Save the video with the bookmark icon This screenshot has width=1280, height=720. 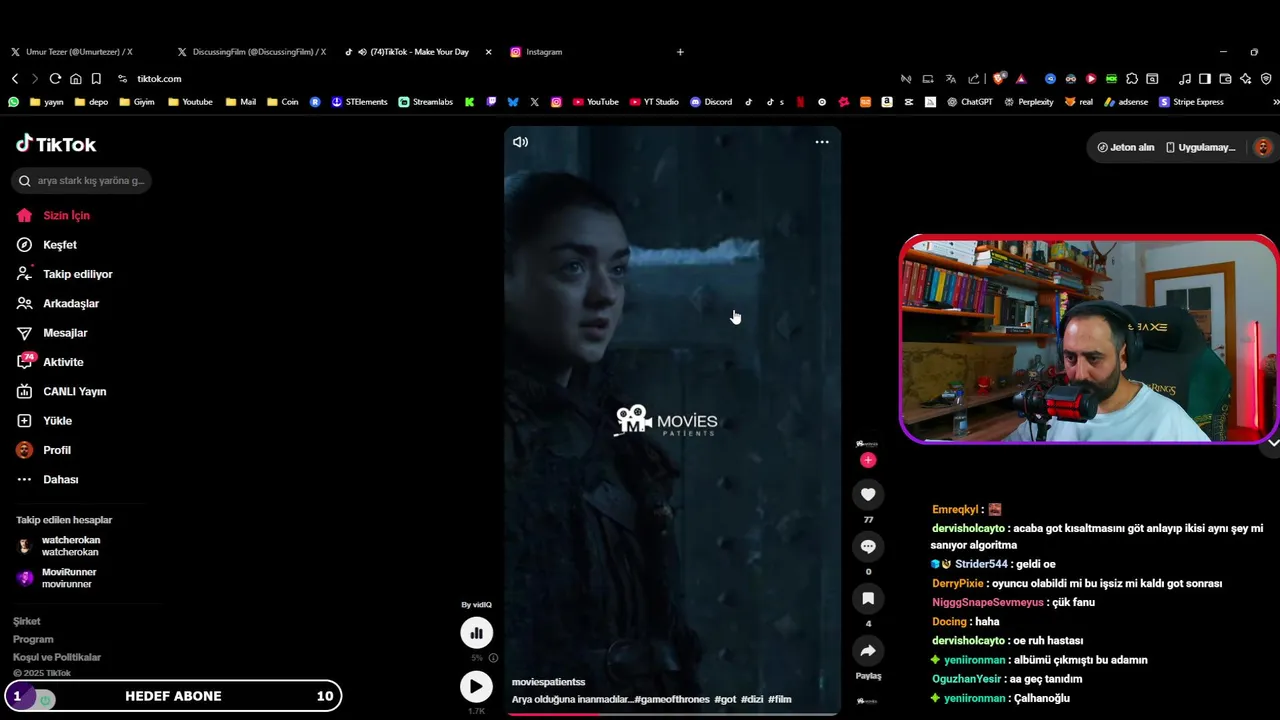[868, 598]
